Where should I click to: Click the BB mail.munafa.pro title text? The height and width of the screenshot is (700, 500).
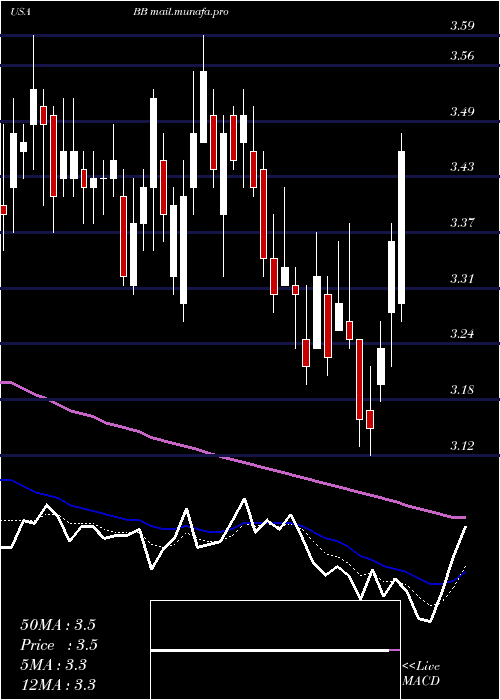180,12
